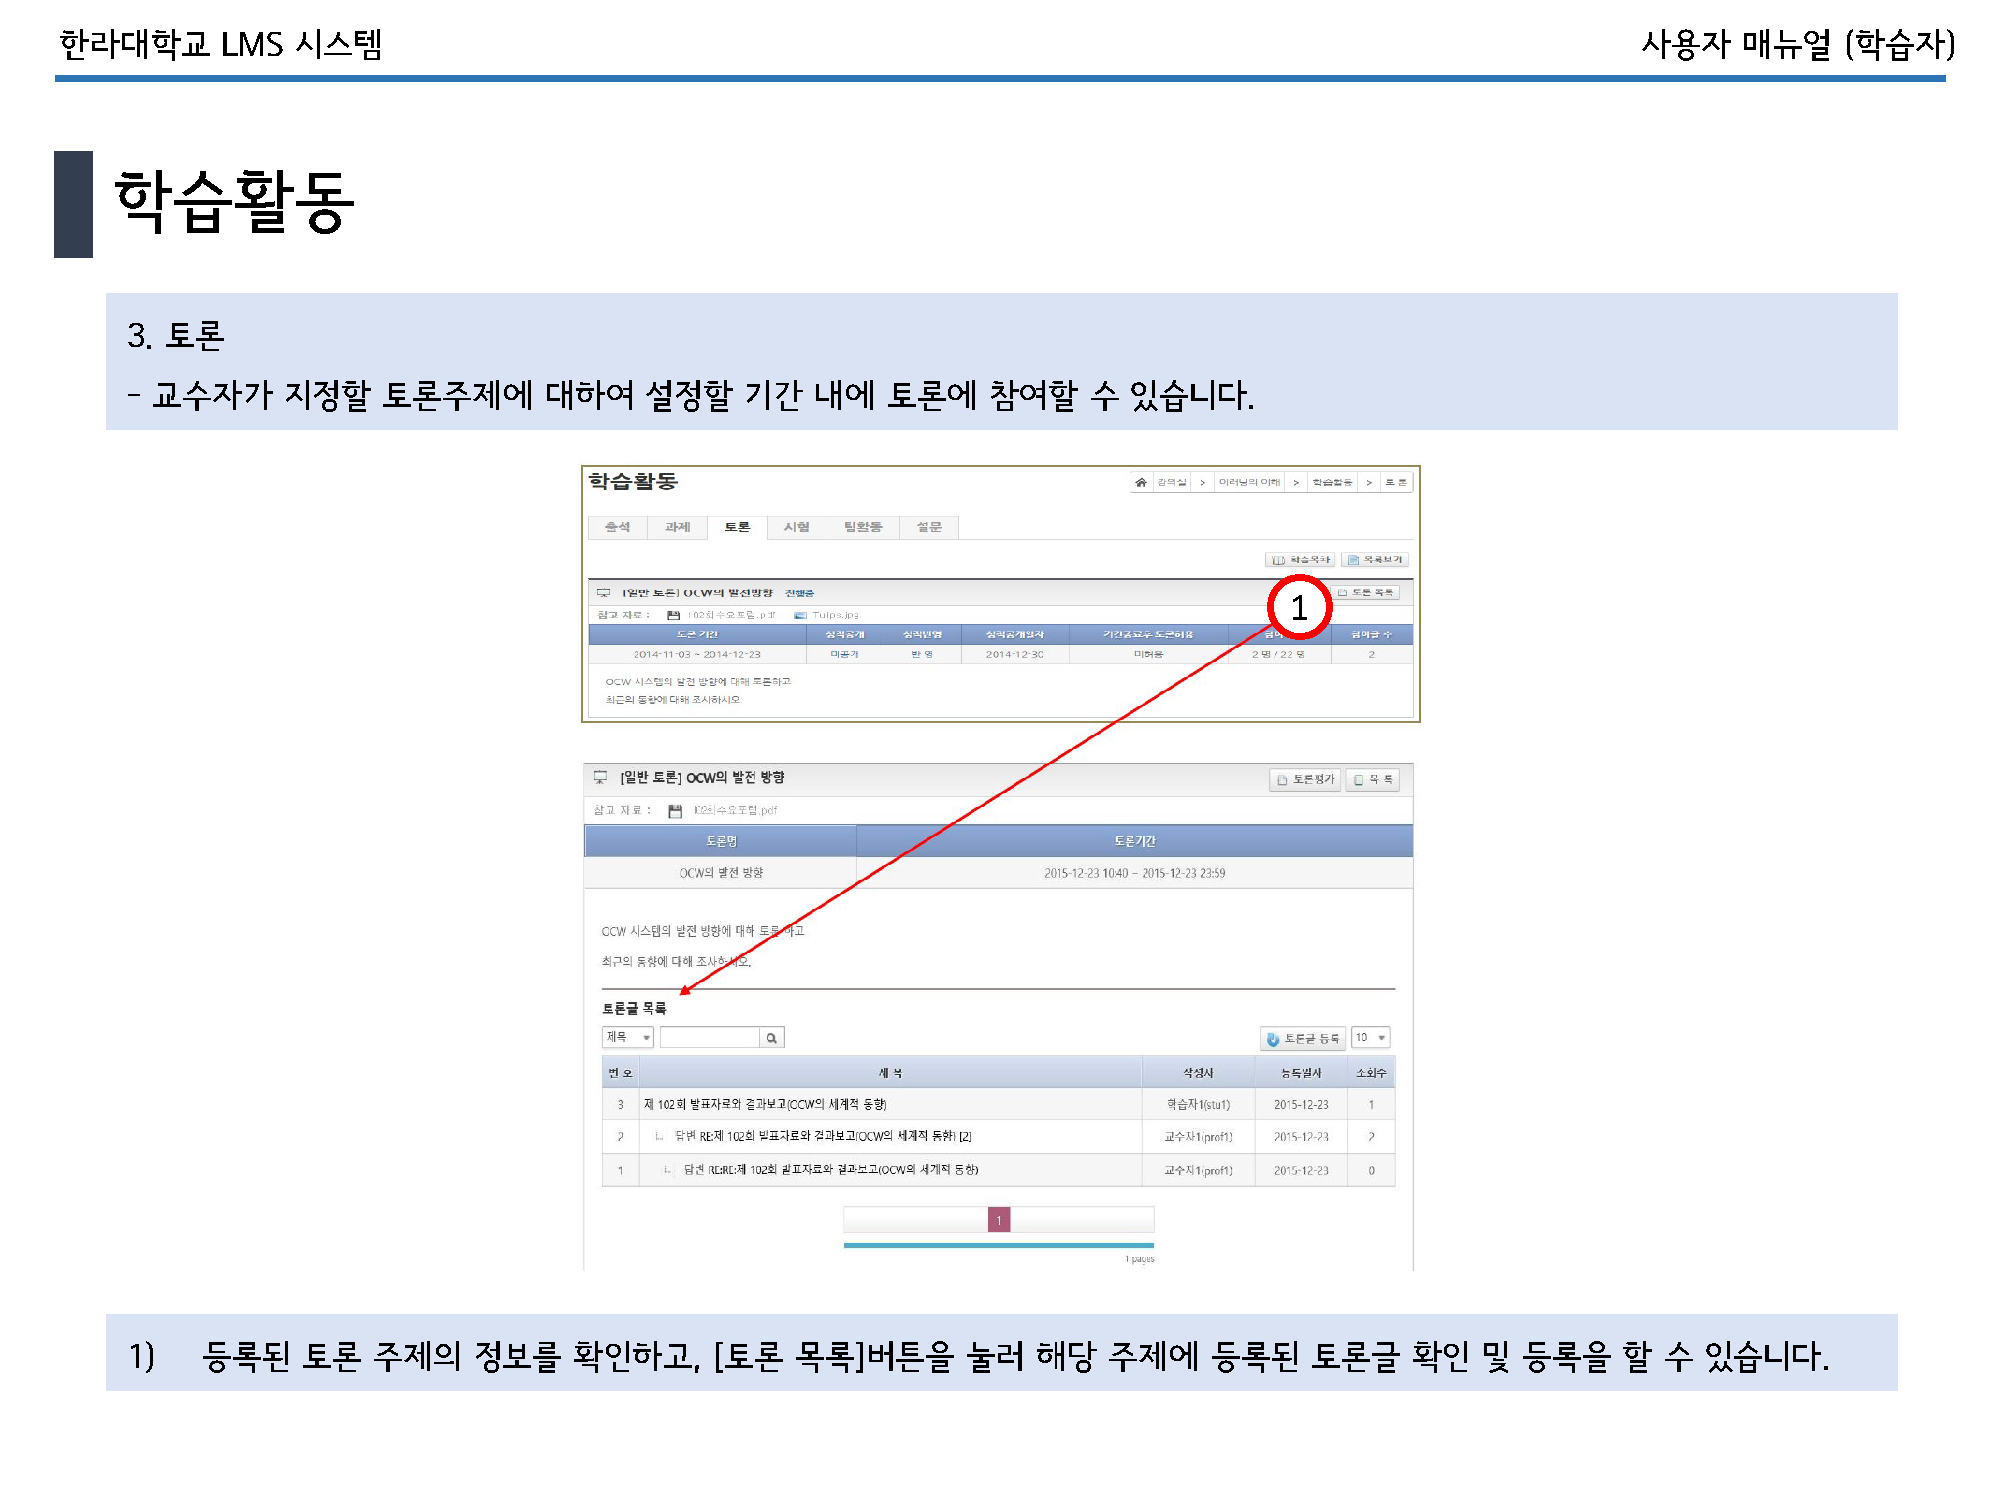This screenshot has height=1500, width=2000.
Task: Click the discussion search text field
Action: [x=710, y=1038]
